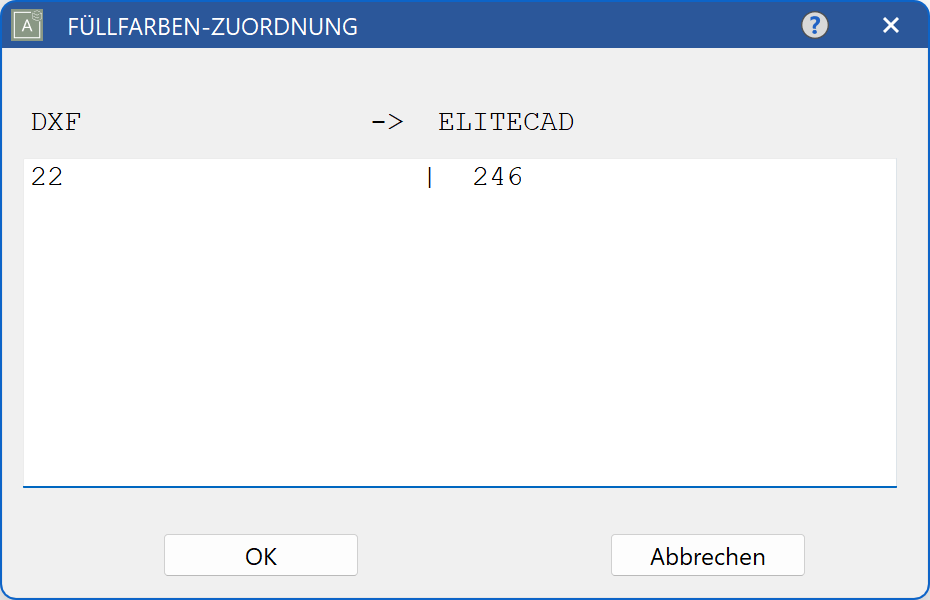Click the Abbrechen button to discard changes
Viewport: 930px width, 600px height.
707,555
